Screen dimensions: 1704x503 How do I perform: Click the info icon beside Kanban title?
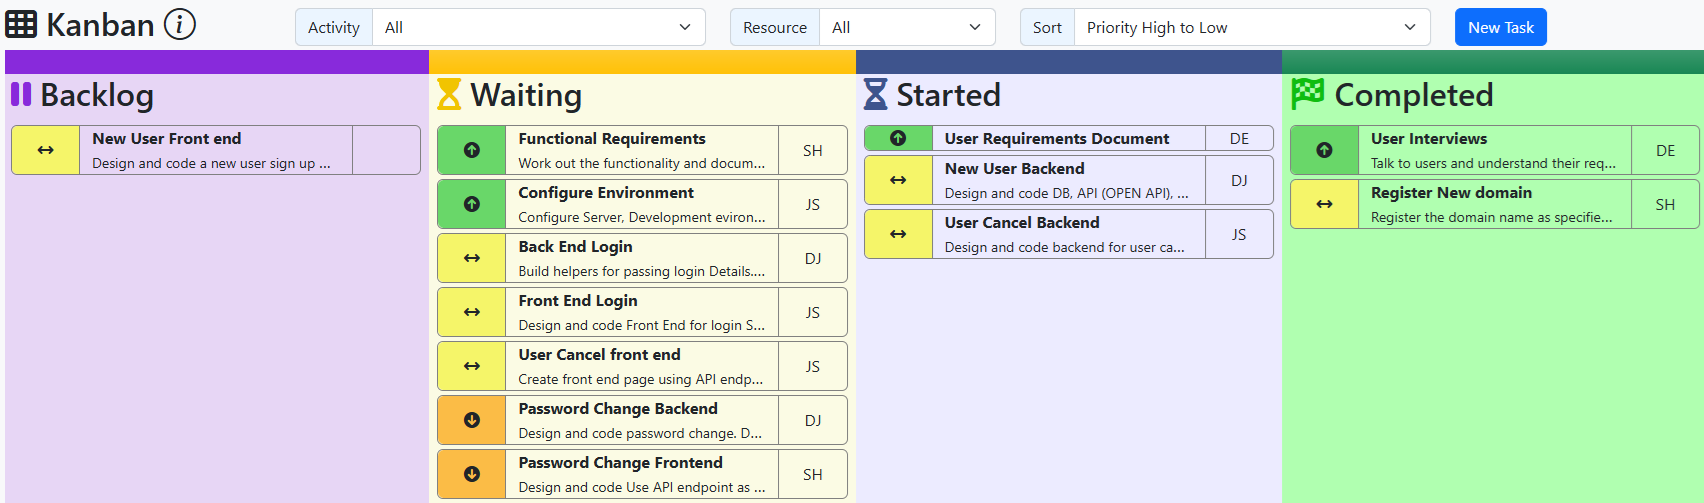[180, 24]
